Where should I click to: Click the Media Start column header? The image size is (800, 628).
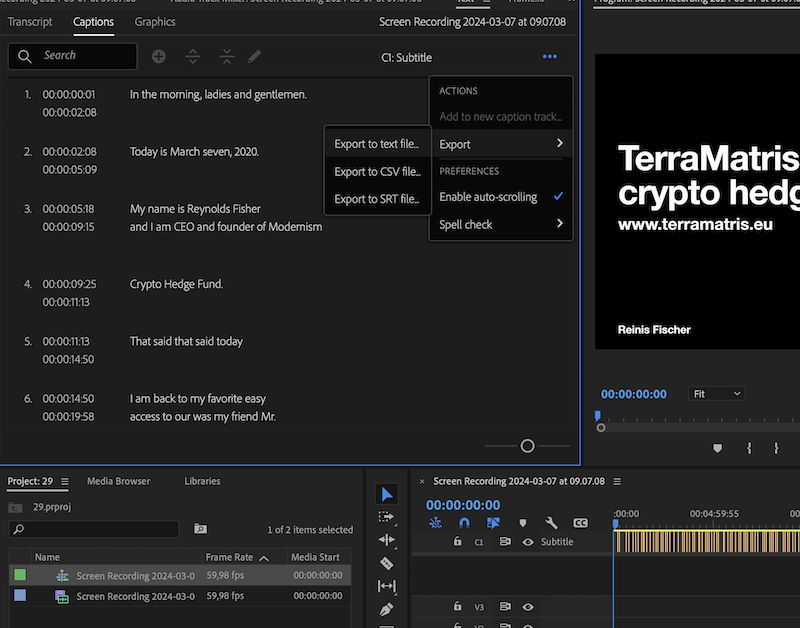click(x=315, y=558)
